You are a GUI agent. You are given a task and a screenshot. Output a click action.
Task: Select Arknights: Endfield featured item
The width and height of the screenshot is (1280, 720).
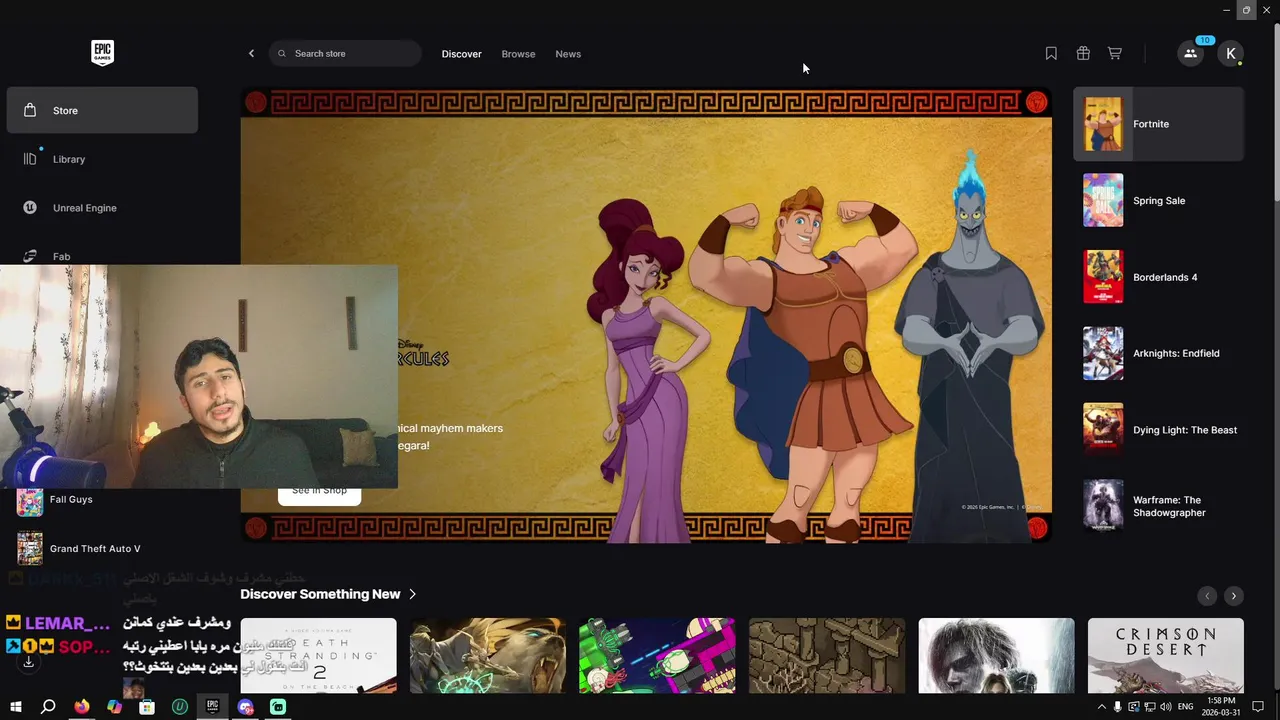(1158, 353)
